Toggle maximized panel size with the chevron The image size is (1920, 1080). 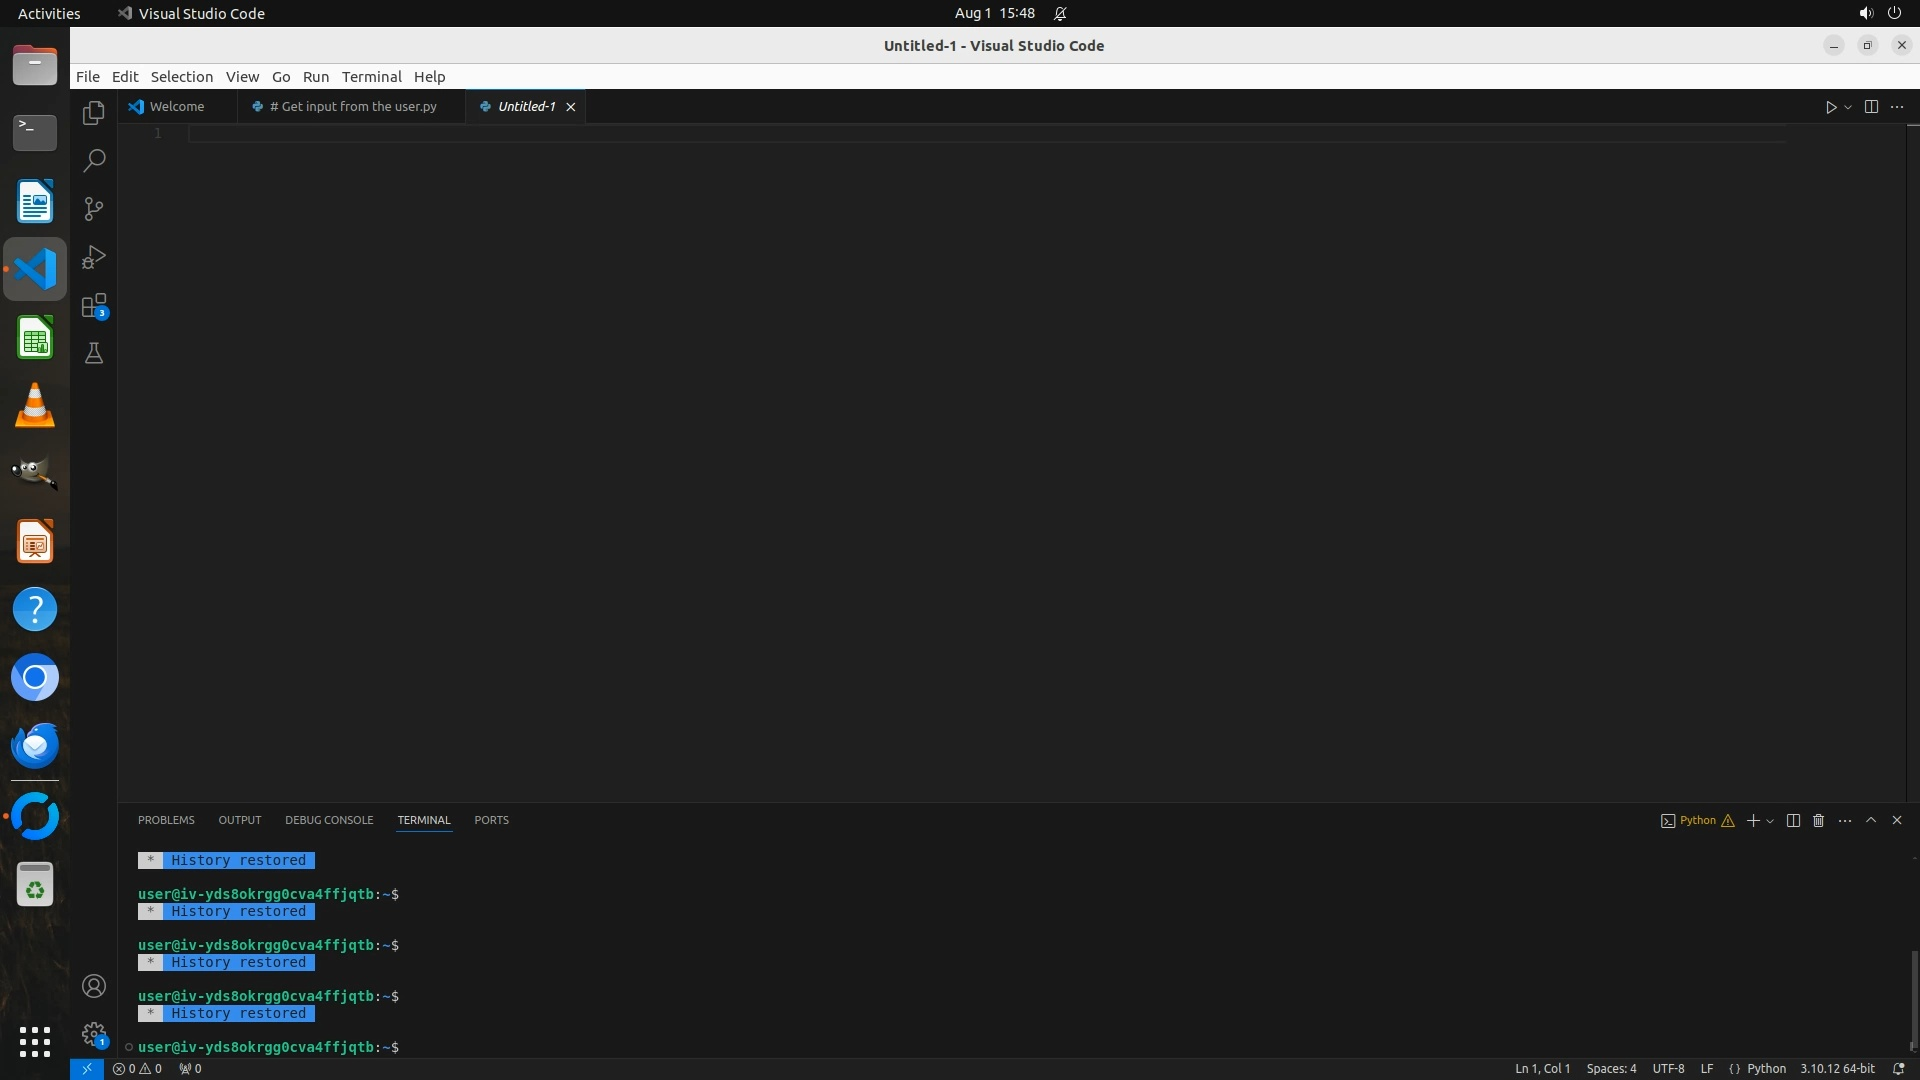click(1871, 820)
